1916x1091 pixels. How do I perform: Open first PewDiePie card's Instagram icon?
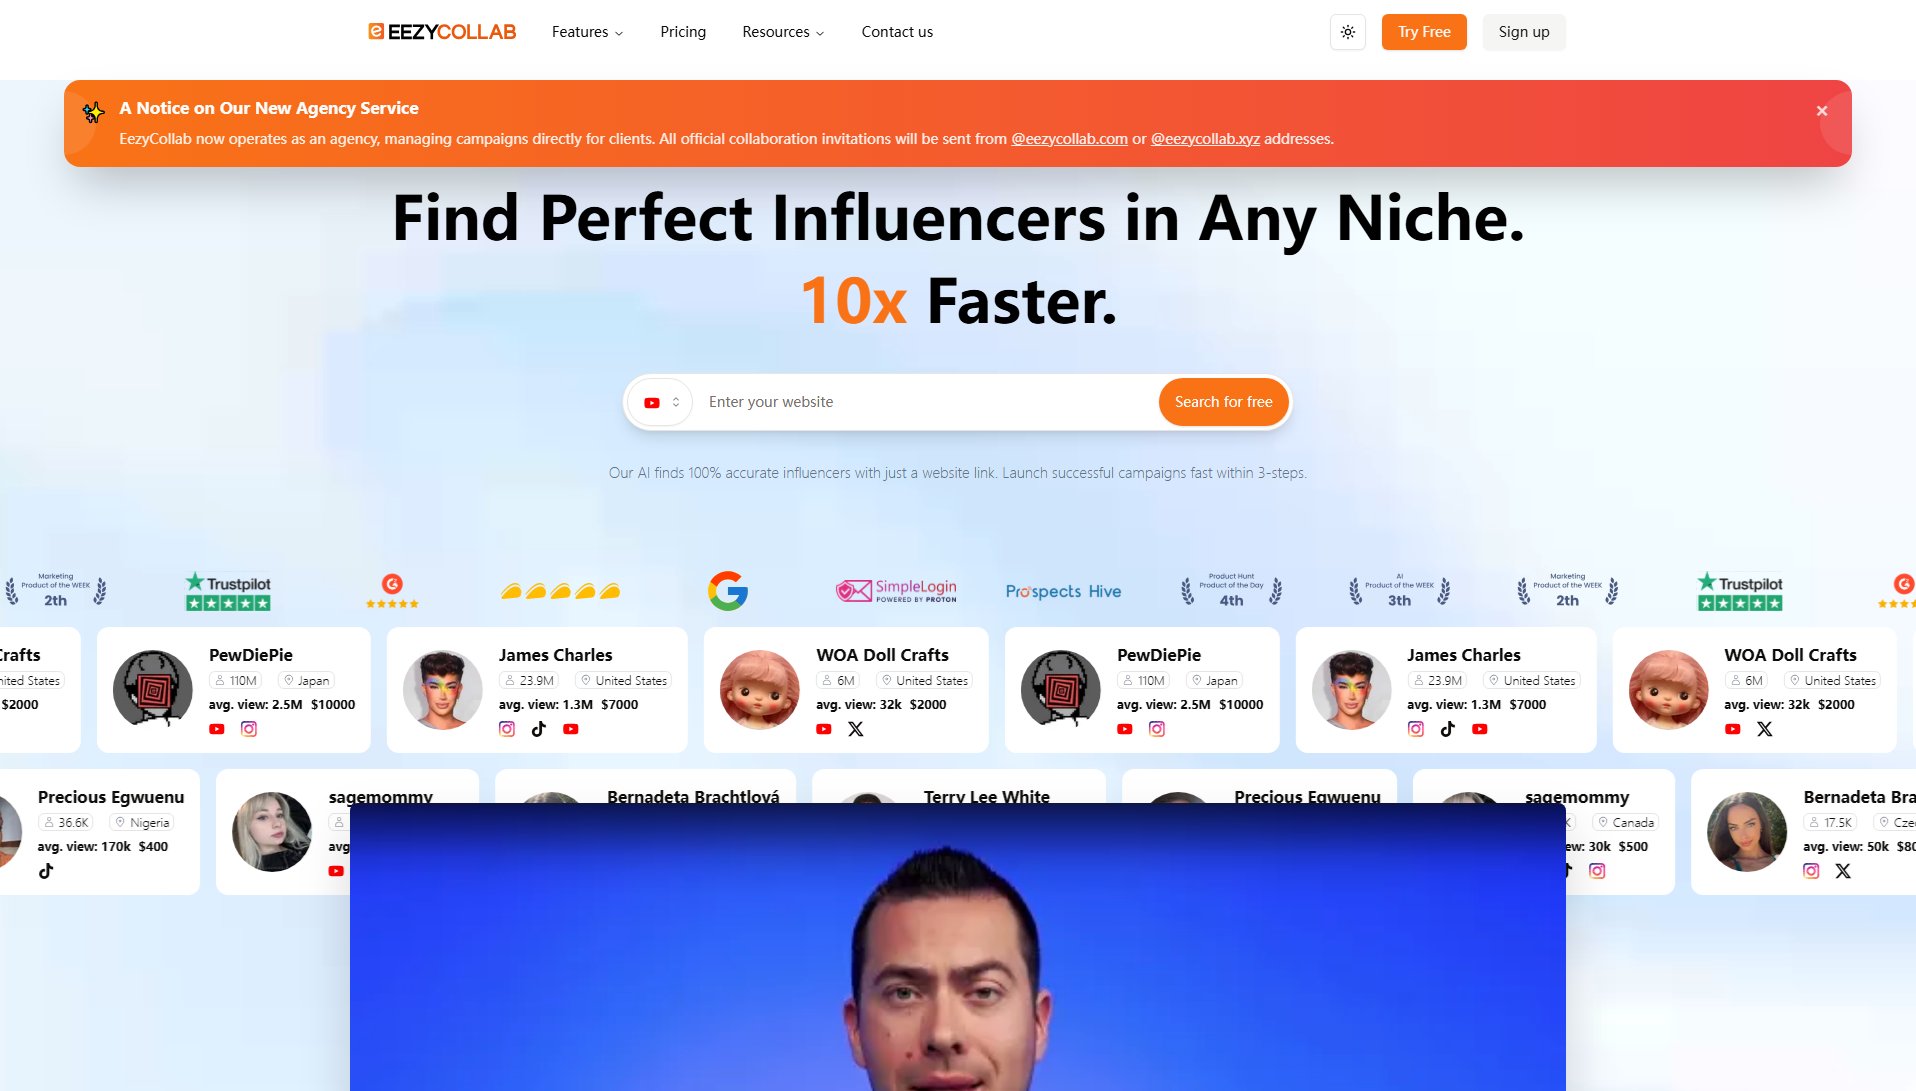tap(249, 729)
